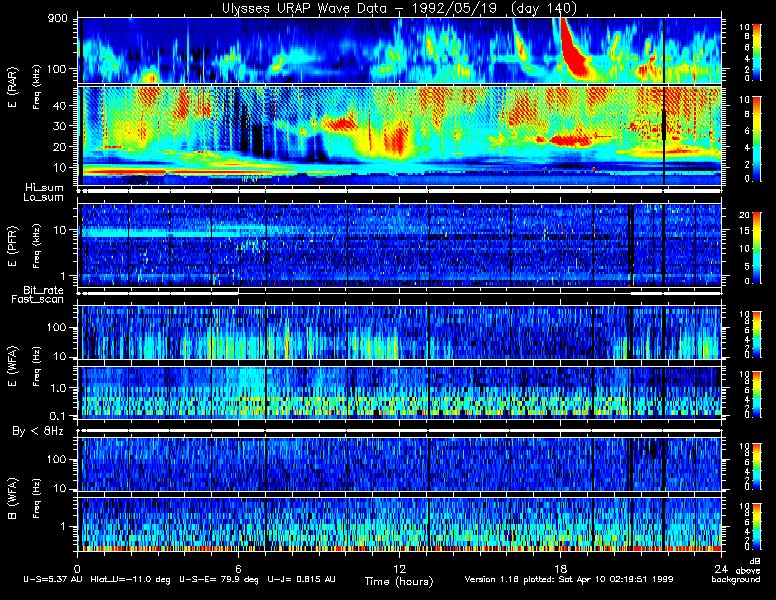The height and width of the screenshot is (600, 776).
Task: Click the color scale beside the top RAR high-band panel
Action: [757, 51]
